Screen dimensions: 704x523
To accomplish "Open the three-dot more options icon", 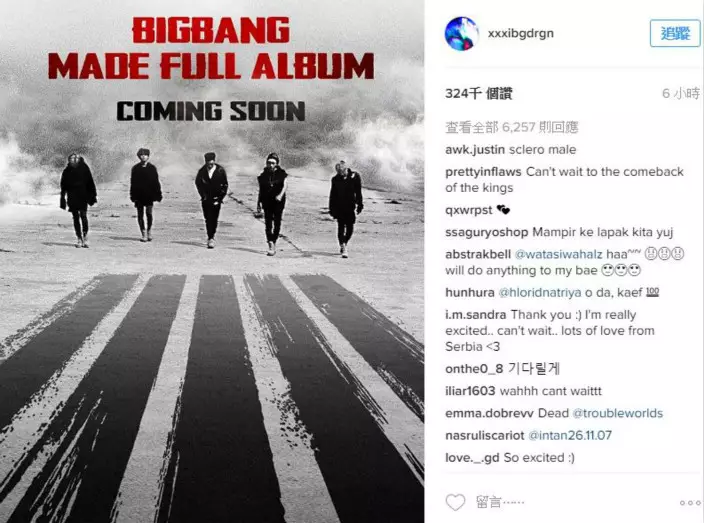I will (690, 503).
